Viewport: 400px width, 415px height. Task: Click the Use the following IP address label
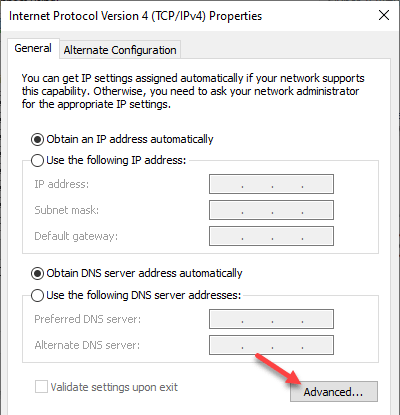116,160
